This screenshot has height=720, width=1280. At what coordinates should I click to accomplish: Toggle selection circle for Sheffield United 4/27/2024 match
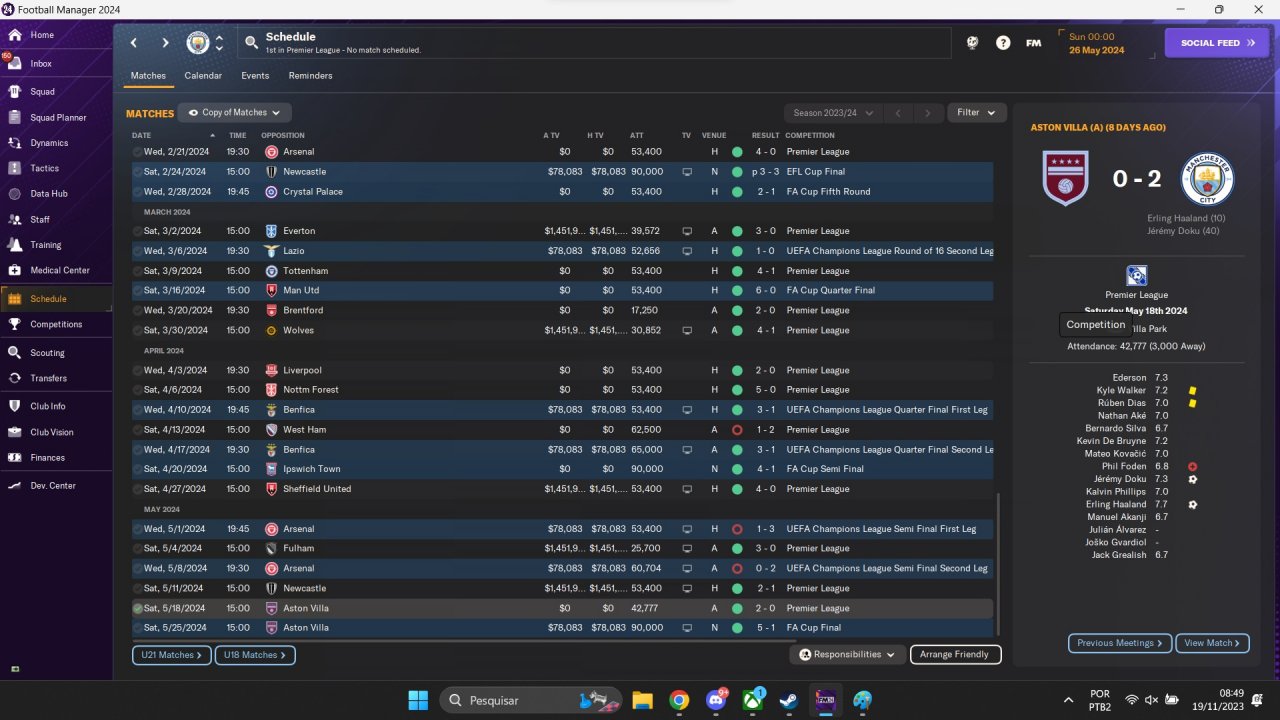[138, 489]
